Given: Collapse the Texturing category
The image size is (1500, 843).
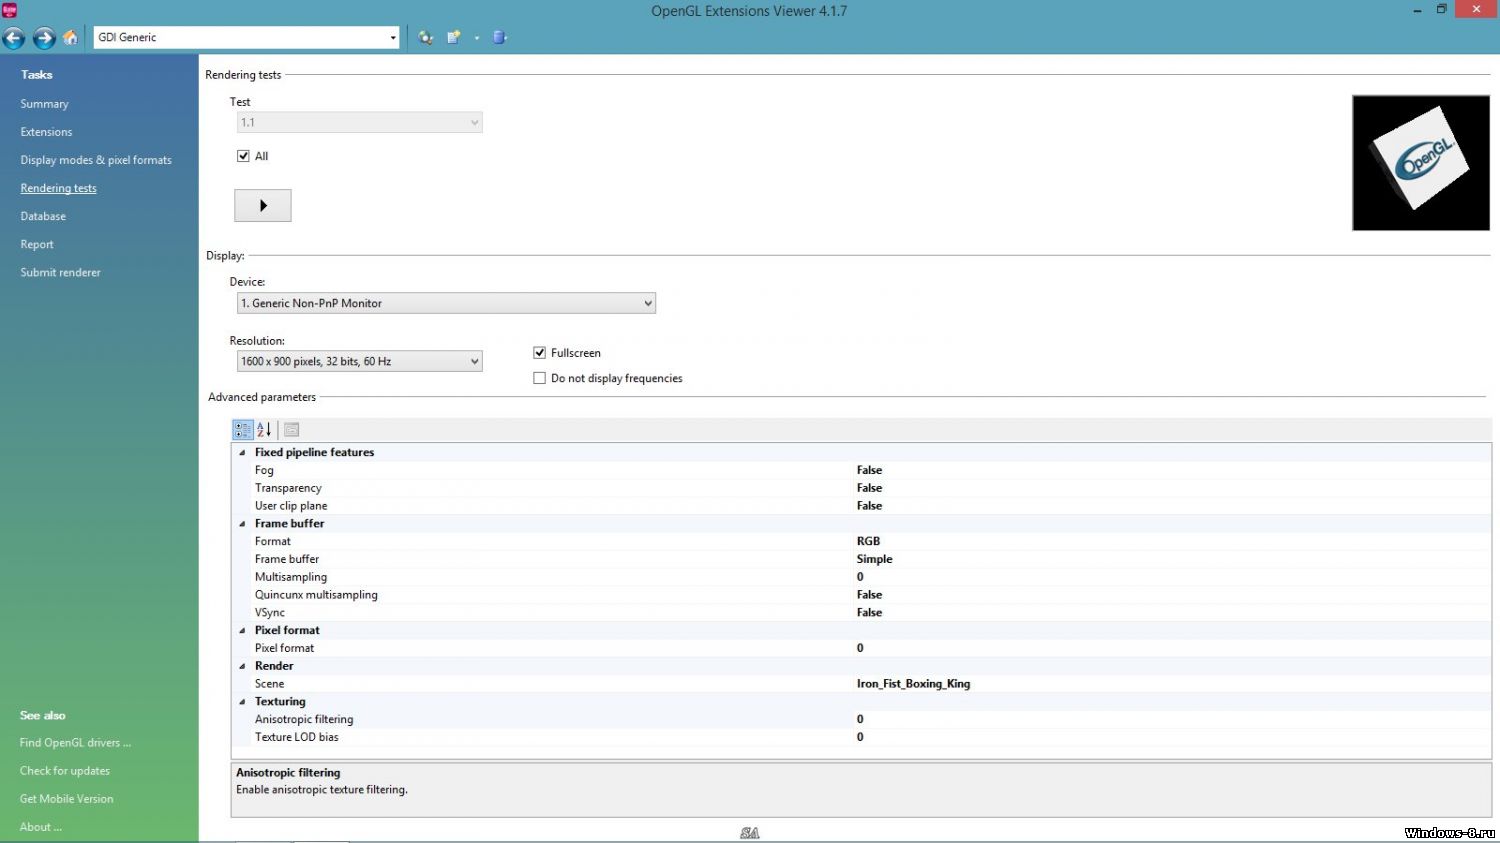Looking at the screenshot, I should click(x=242, y=702).
